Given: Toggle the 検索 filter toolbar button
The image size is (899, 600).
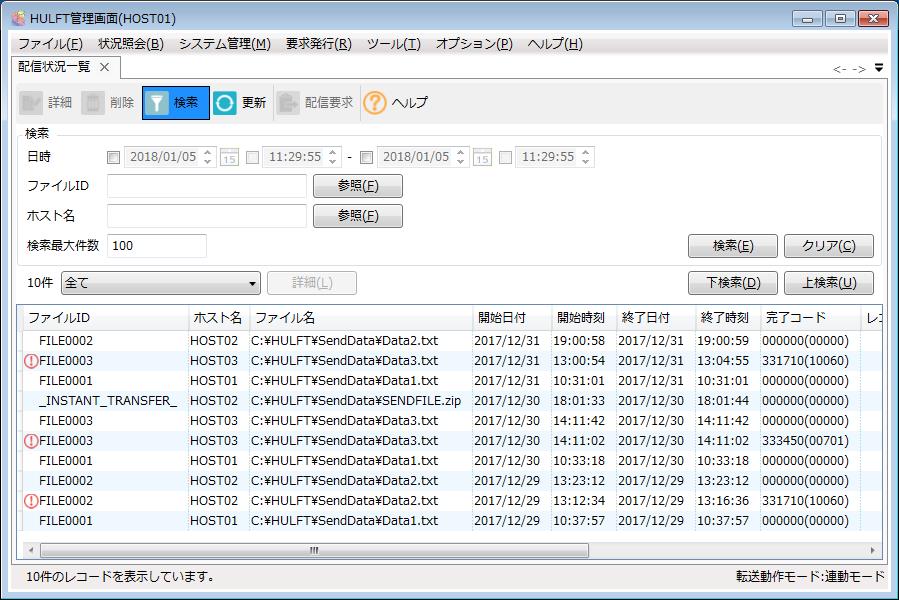Looking at the screenshot, I should pyautogui.click(x=175, y=103).
